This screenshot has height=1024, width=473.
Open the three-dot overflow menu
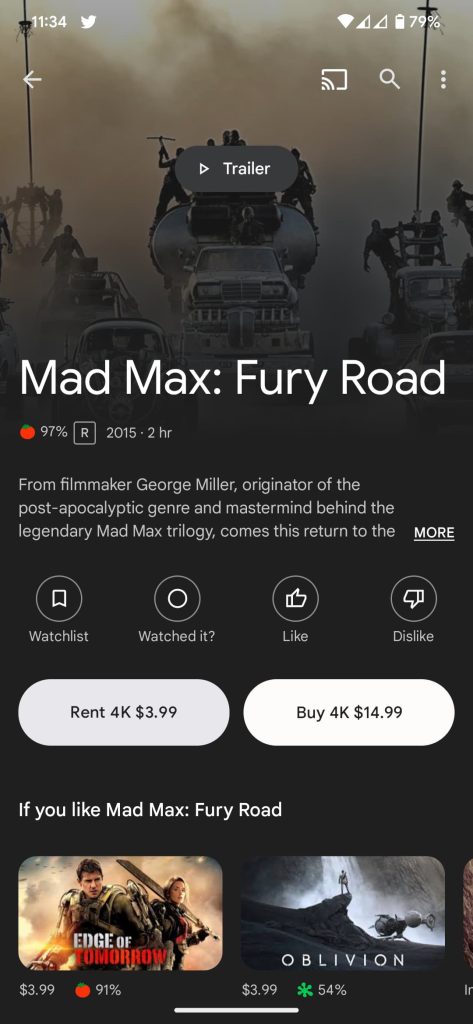click(x=444, y=80)
